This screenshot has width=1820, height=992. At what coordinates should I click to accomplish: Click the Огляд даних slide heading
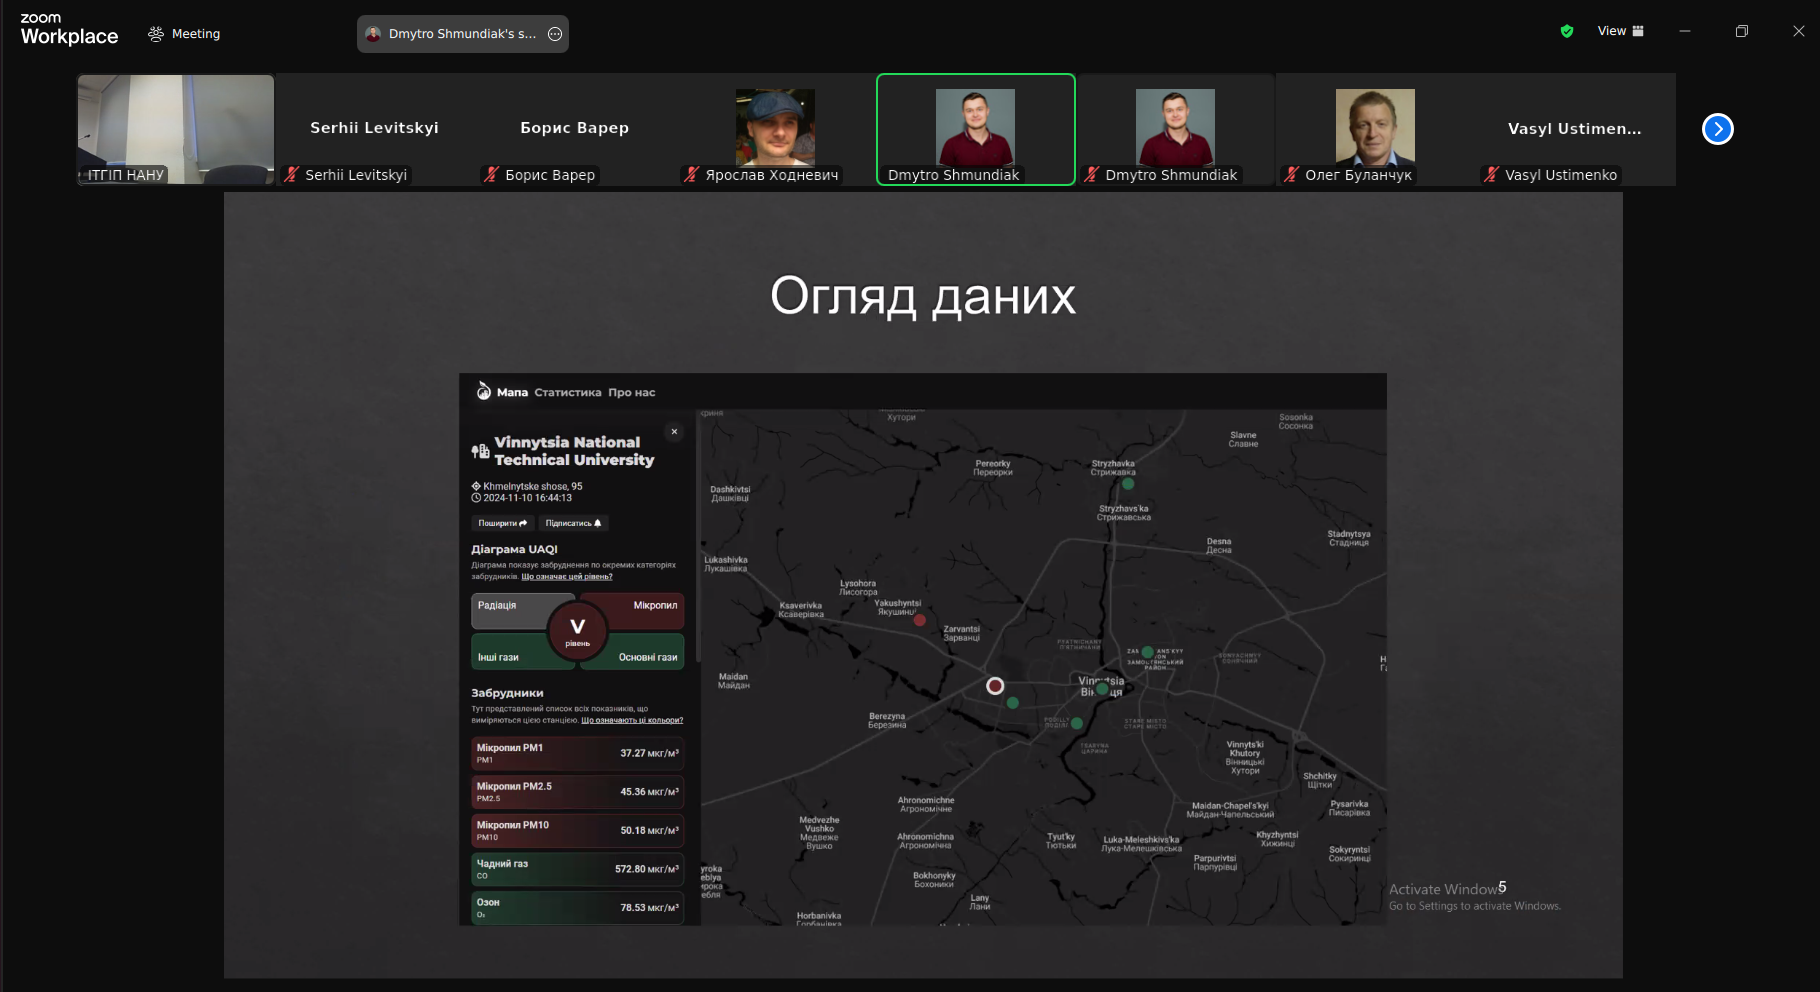(923, 297)
